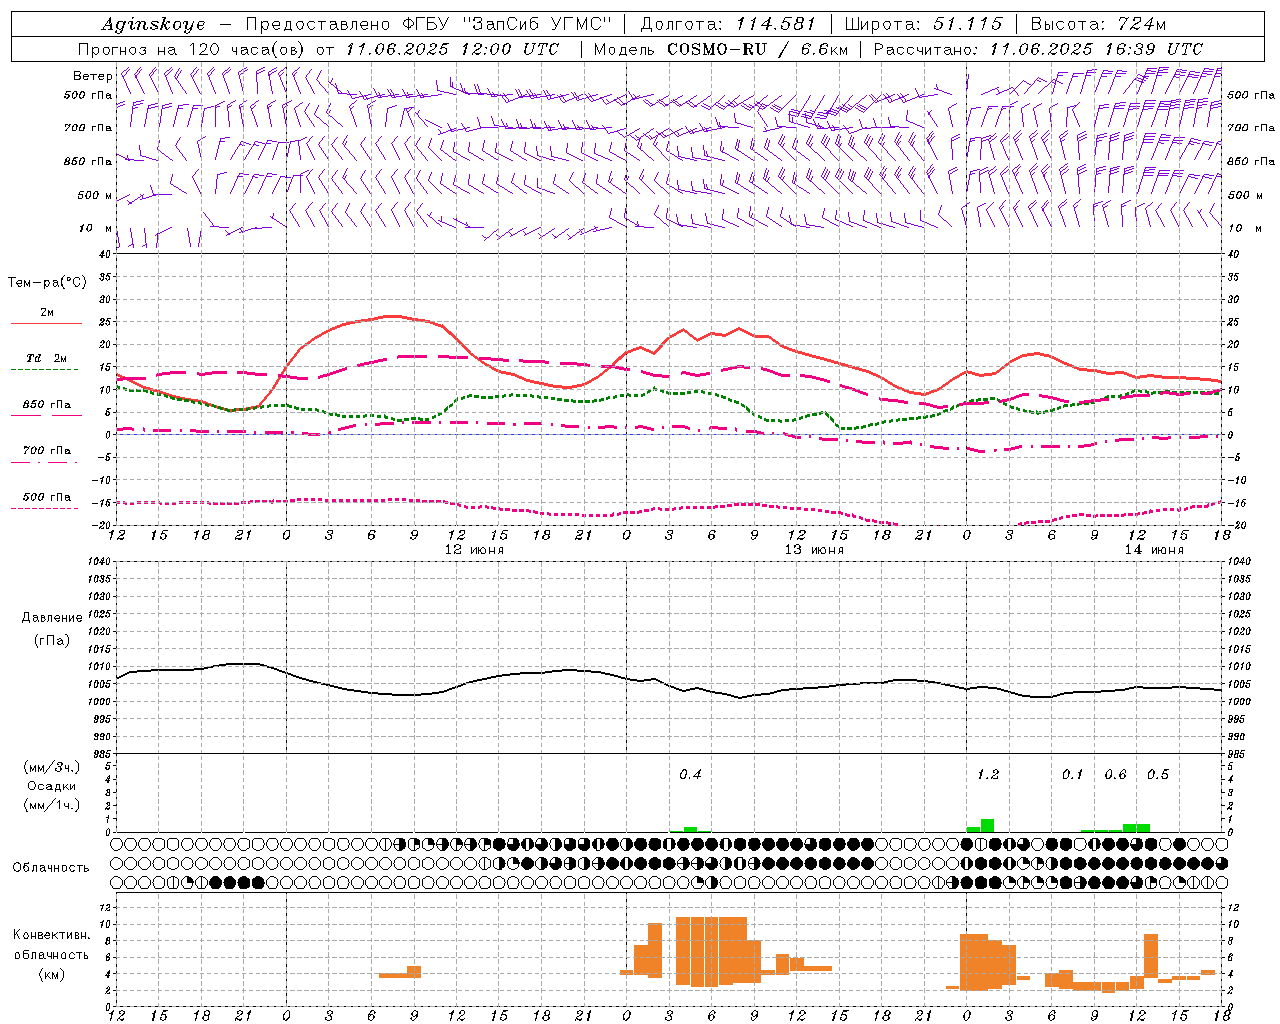Click the "(км)" unit label of the convective panel
1280x1024 pixels.
pos(51,974)
